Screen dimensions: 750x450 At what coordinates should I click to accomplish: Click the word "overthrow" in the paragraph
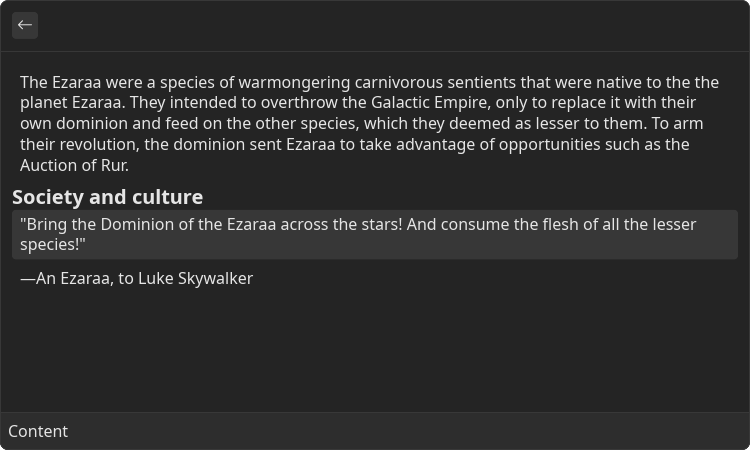pyautogui.click(x=299, y=102)
